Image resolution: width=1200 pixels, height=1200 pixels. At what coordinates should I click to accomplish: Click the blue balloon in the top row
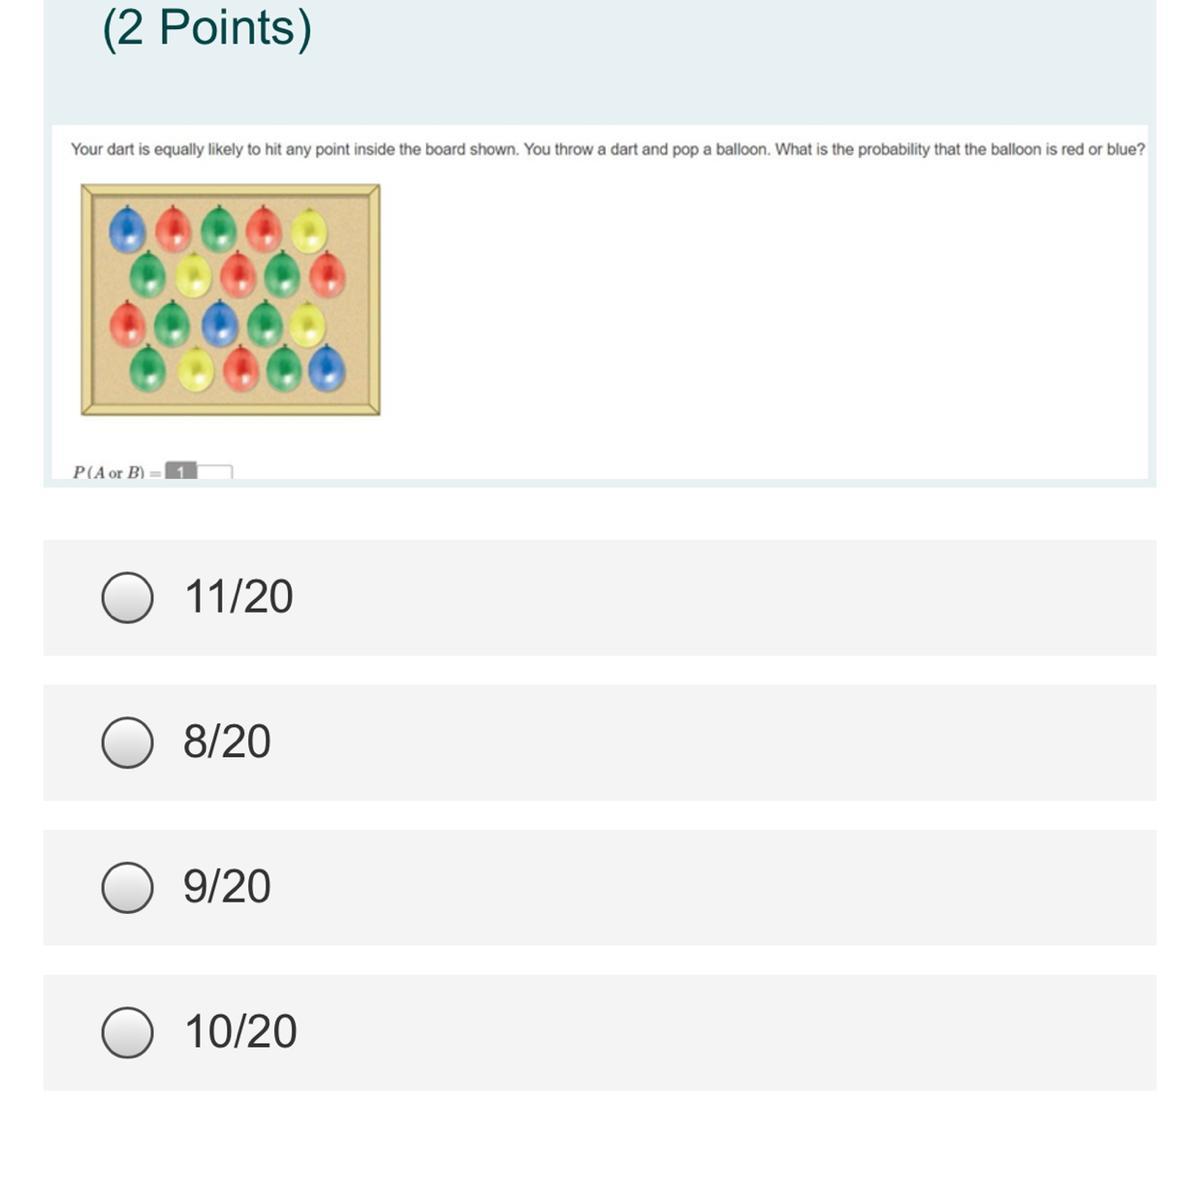[x=127, y=229]
